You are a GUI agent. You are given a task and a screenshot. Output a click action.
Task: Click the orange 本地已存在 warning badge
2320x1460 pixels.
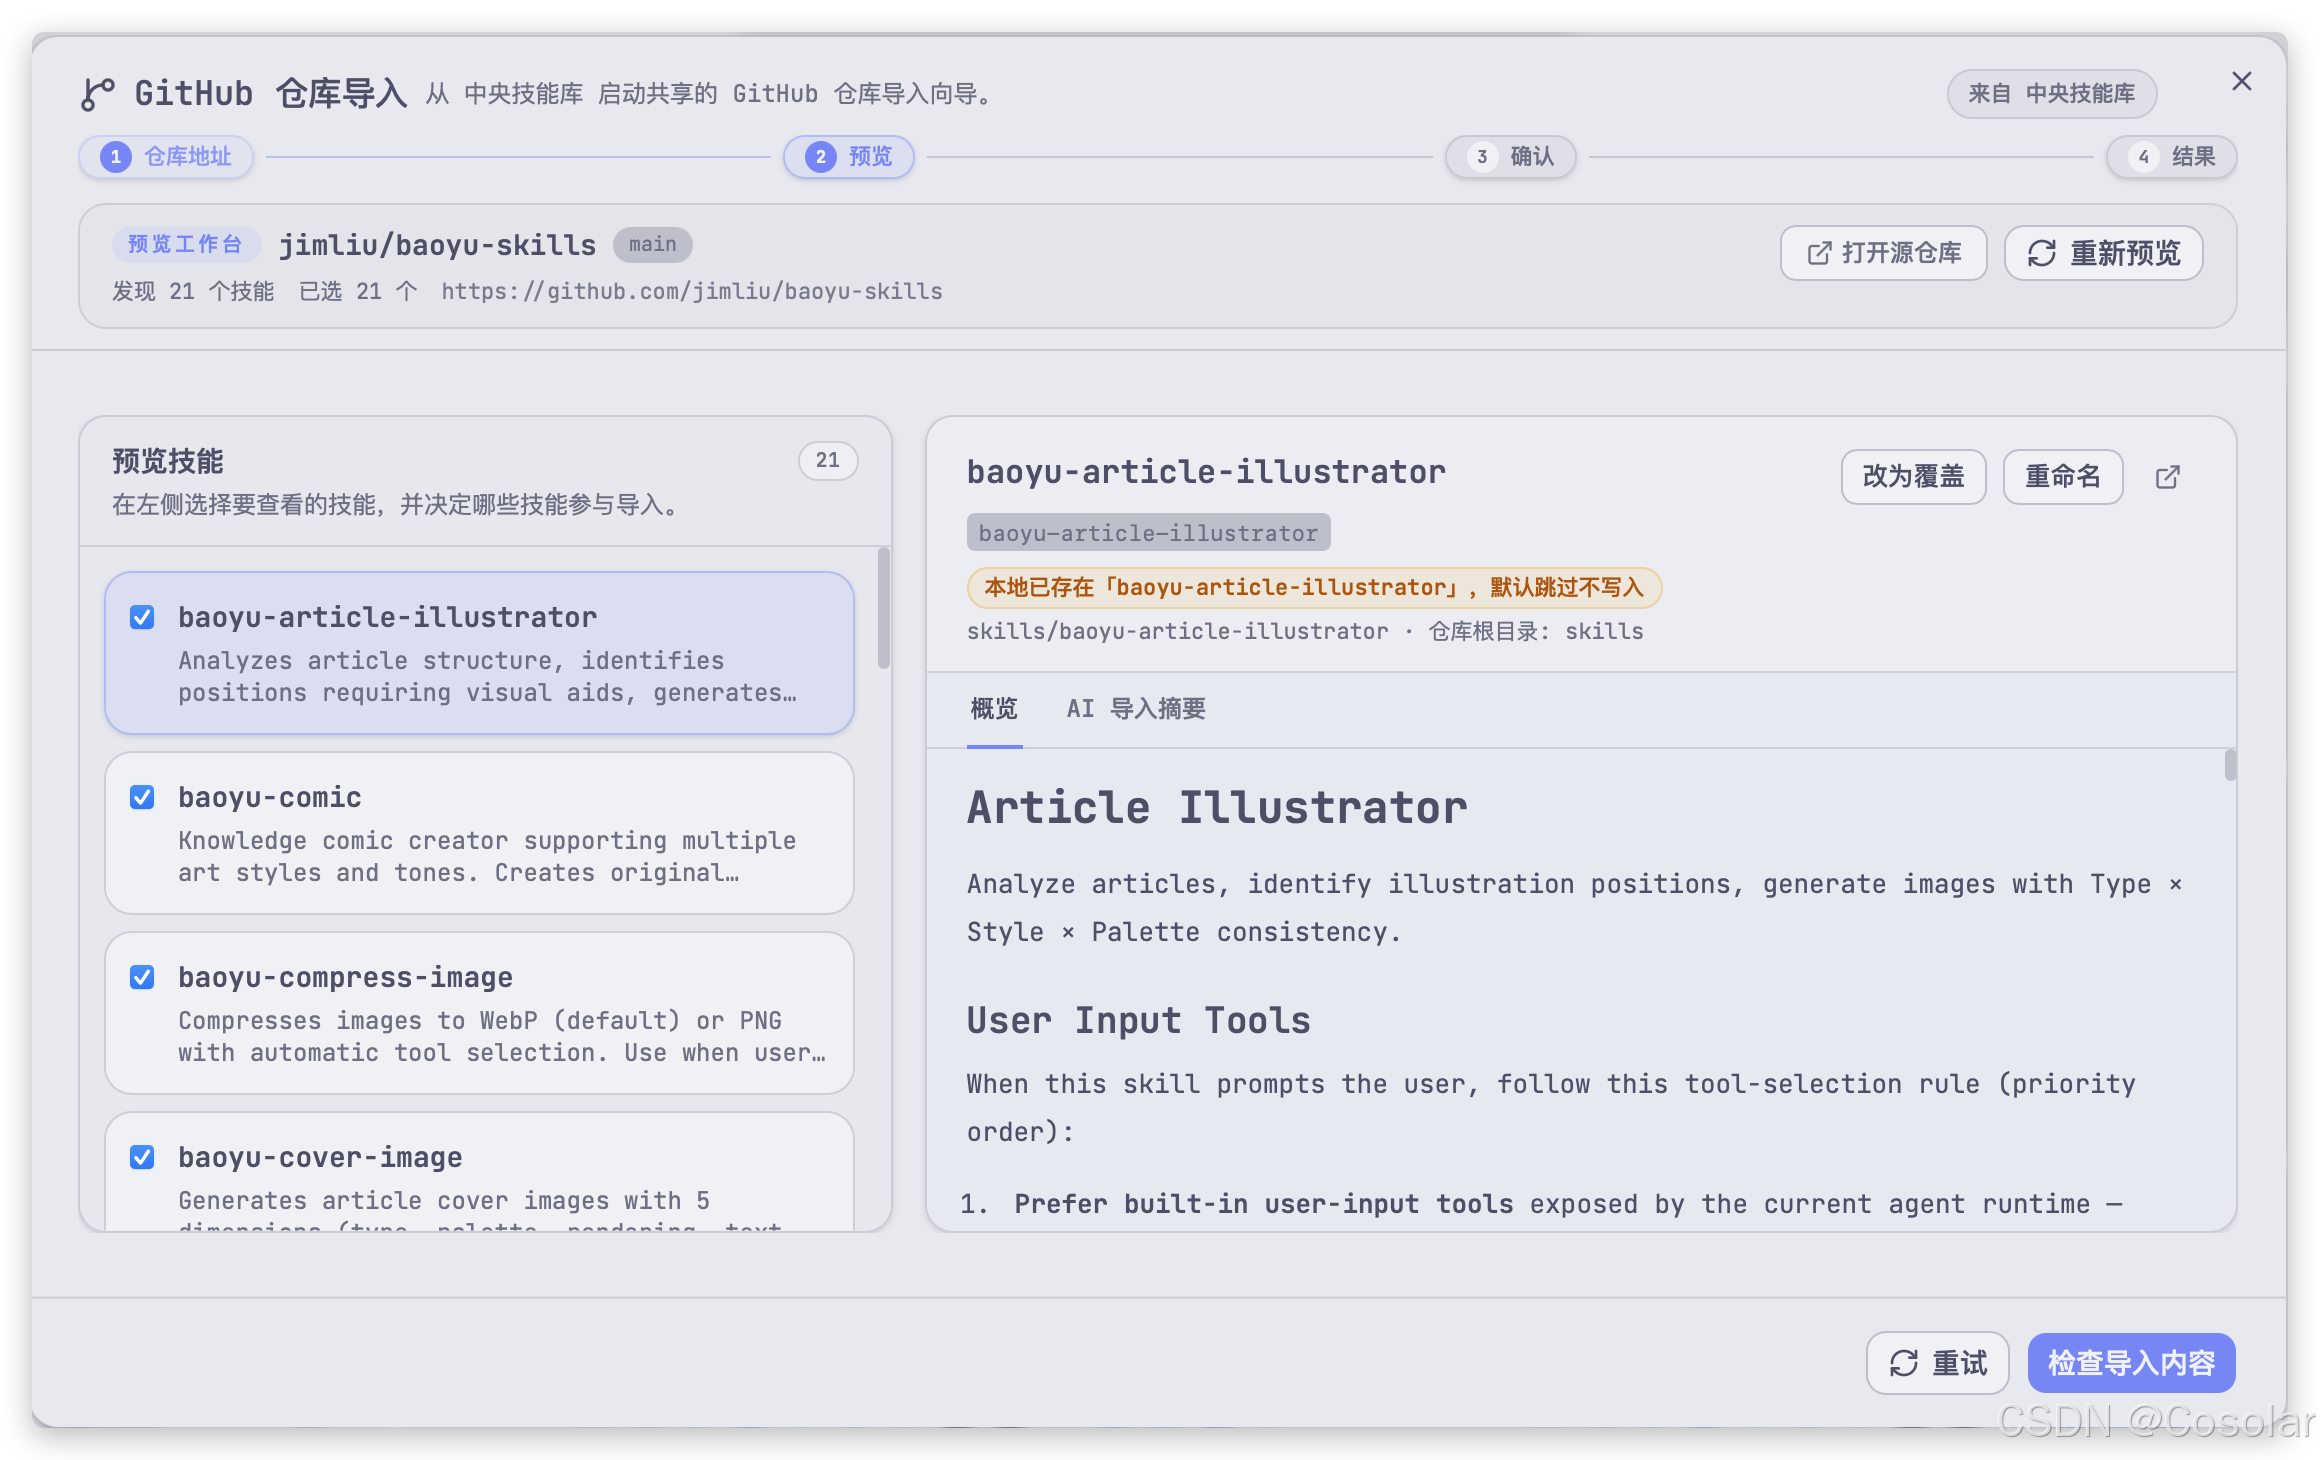[x=1314, y=587]
